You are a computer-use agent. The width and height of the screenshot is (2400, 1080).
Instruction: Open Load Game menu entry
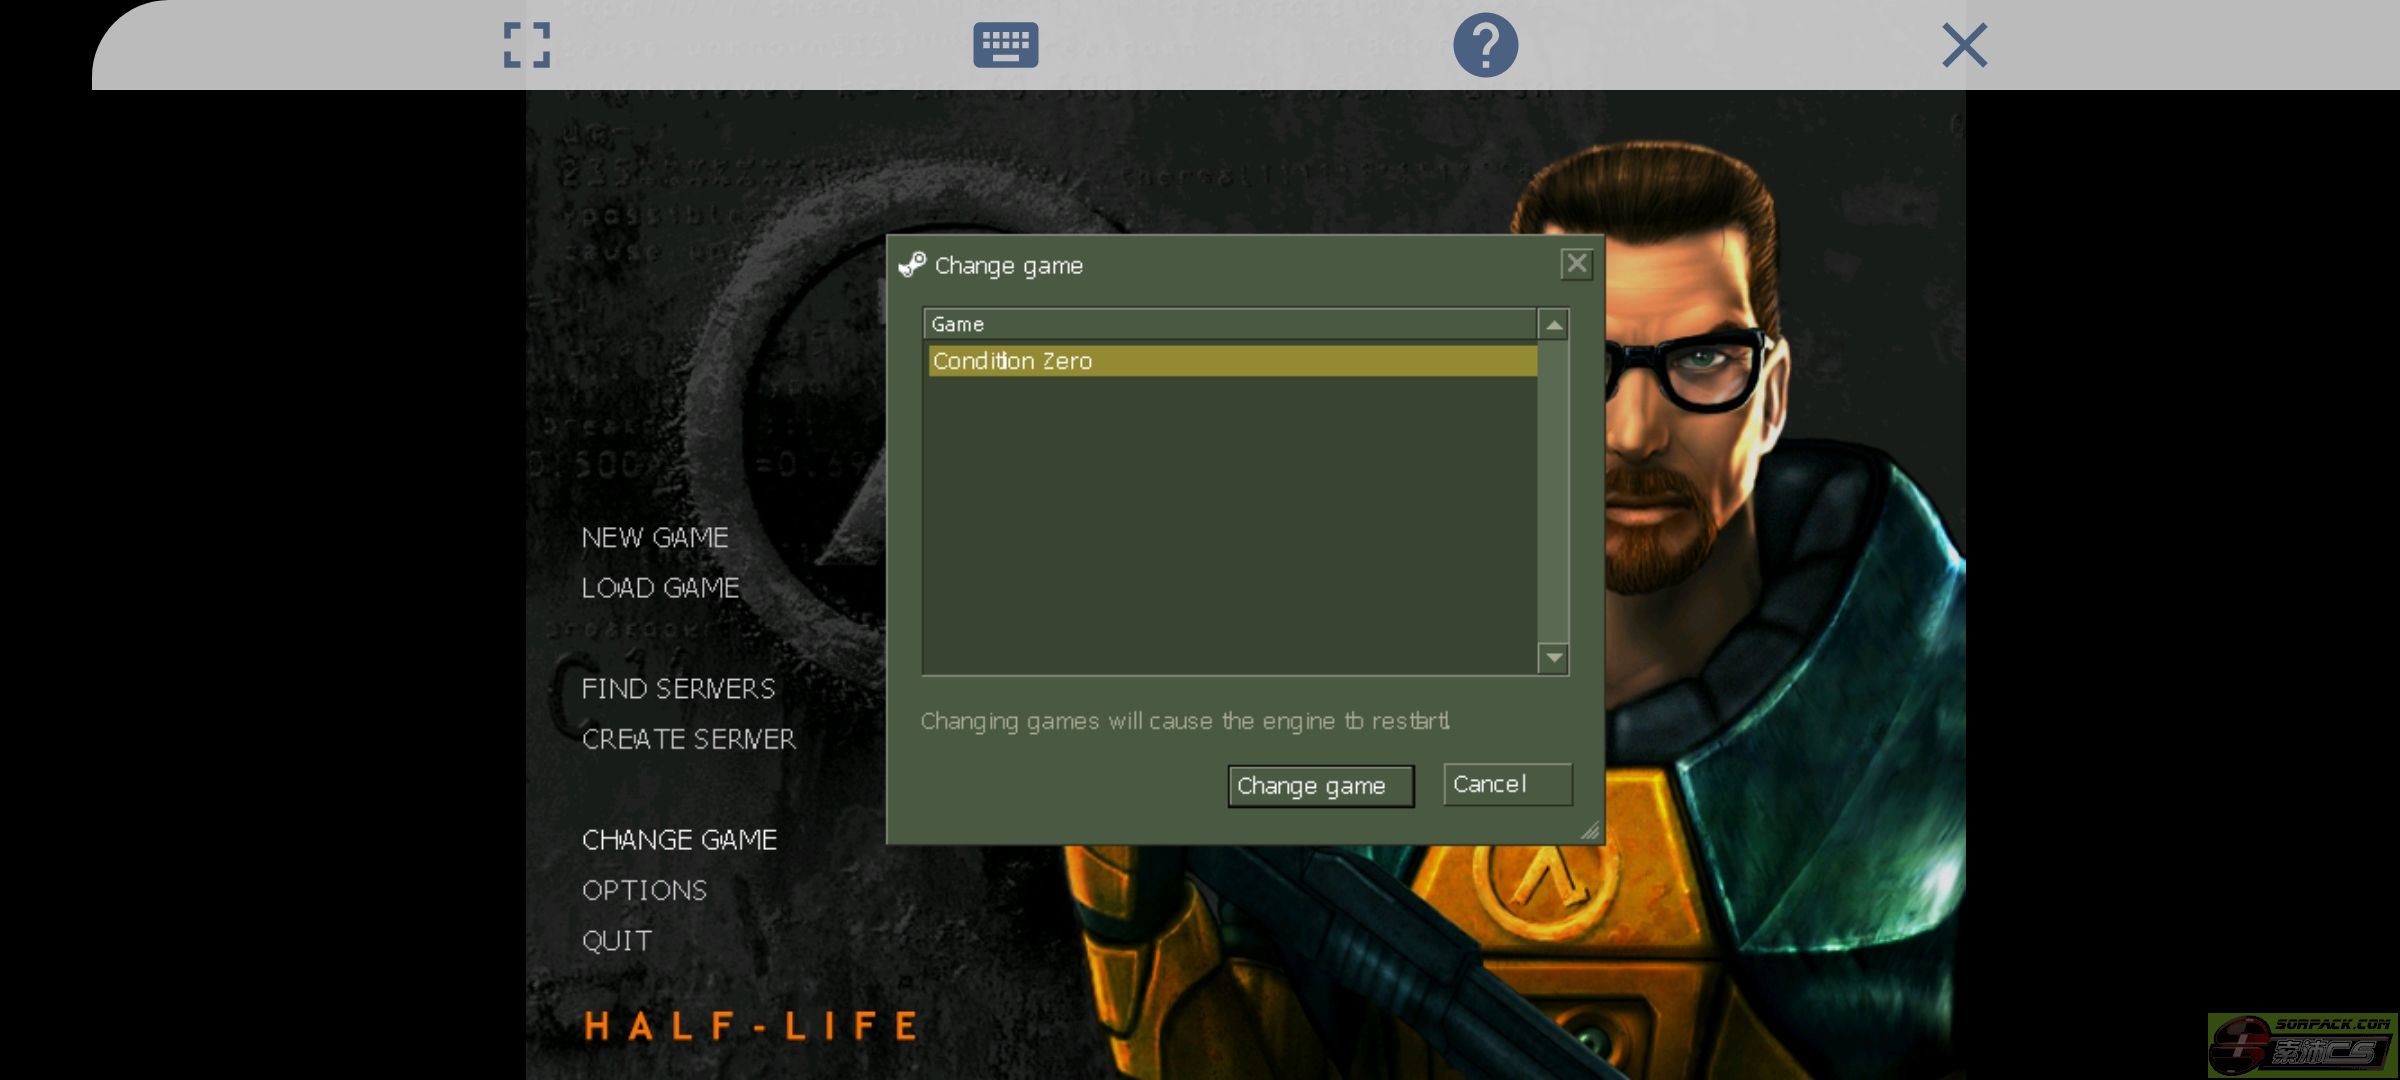660,588
